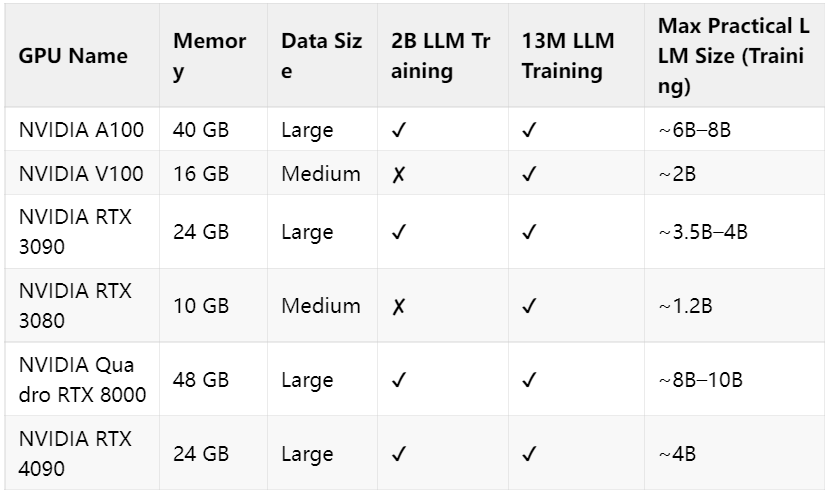Click the 13M LLM Training header
The image size is (827, 492).
(568, 56)
